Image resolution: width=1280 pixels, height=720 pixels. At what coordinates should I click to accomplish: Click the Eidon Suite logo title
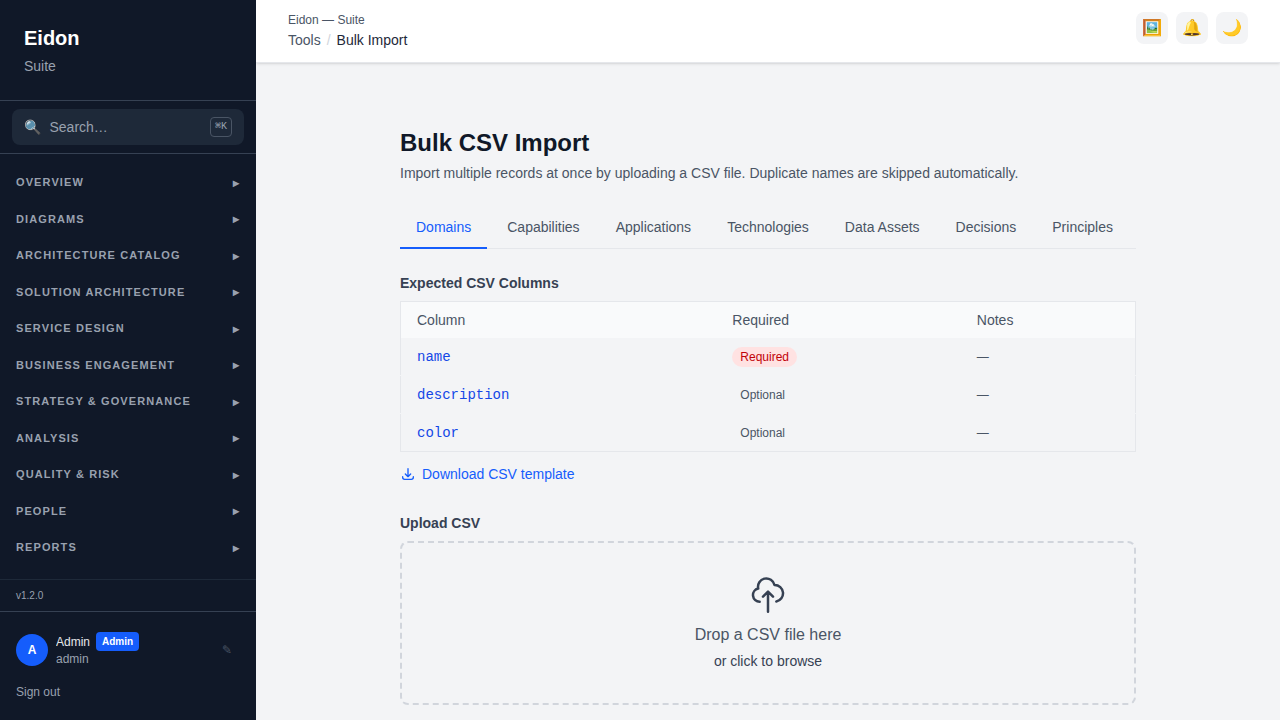[52, 38]
